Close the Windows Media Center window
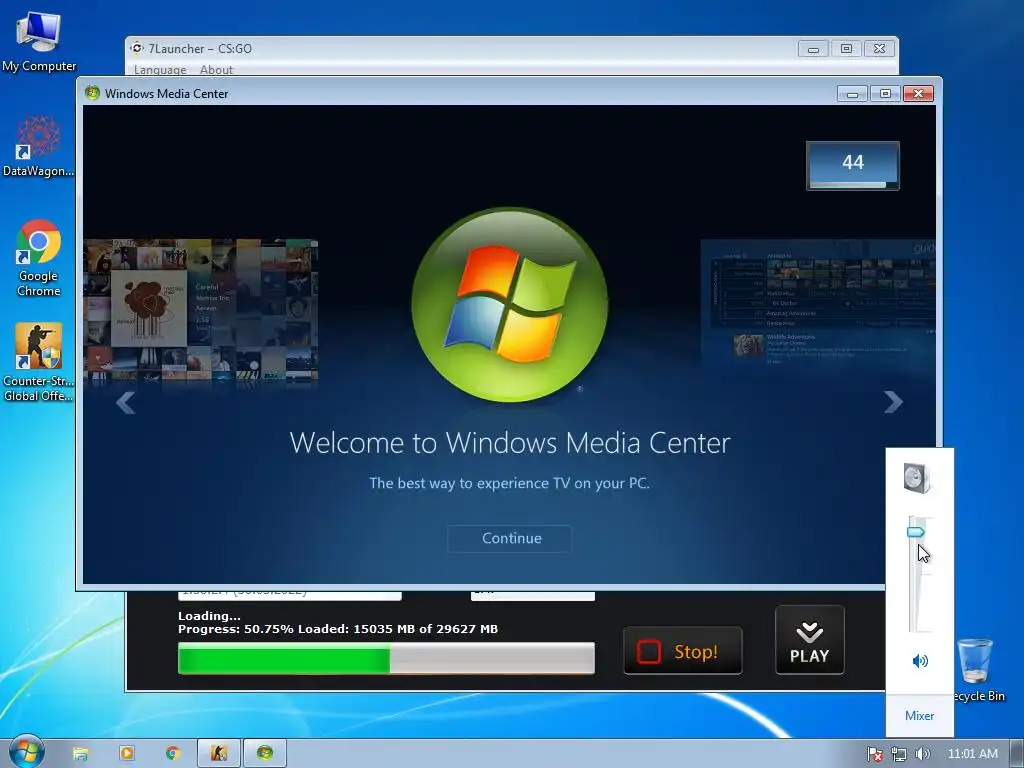The height and width of the screenshot is (768, 1024). (x=918, y=93)
